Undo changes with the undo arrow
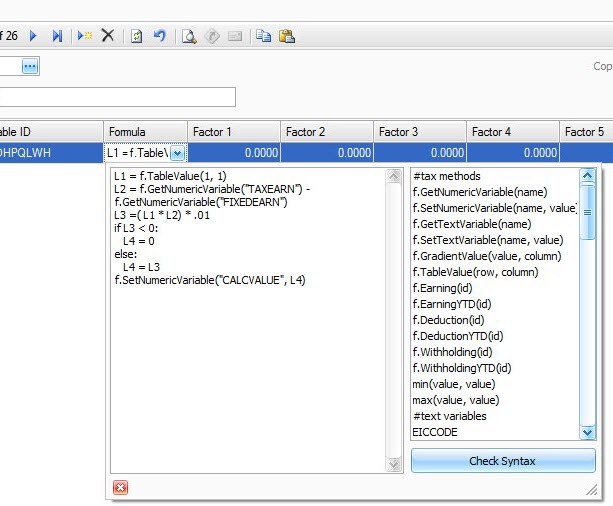 (x=160, y=36)
